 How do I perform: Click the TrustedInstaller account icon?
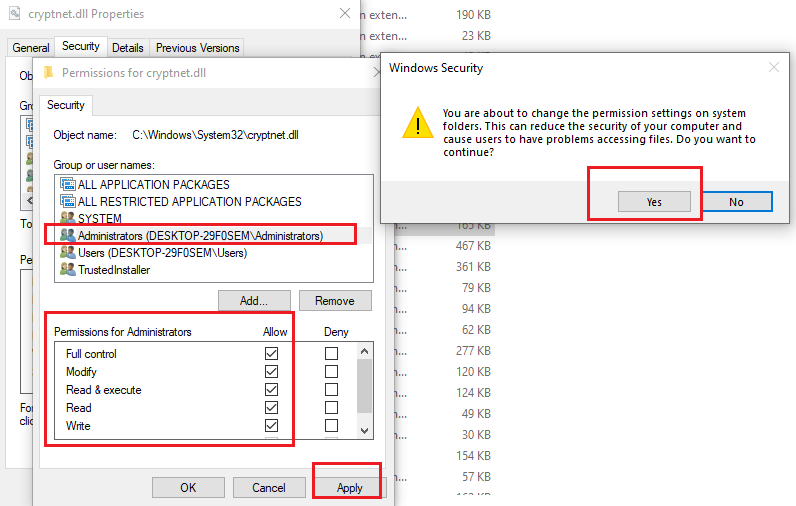pyautogui.click(x=68, y=269)
